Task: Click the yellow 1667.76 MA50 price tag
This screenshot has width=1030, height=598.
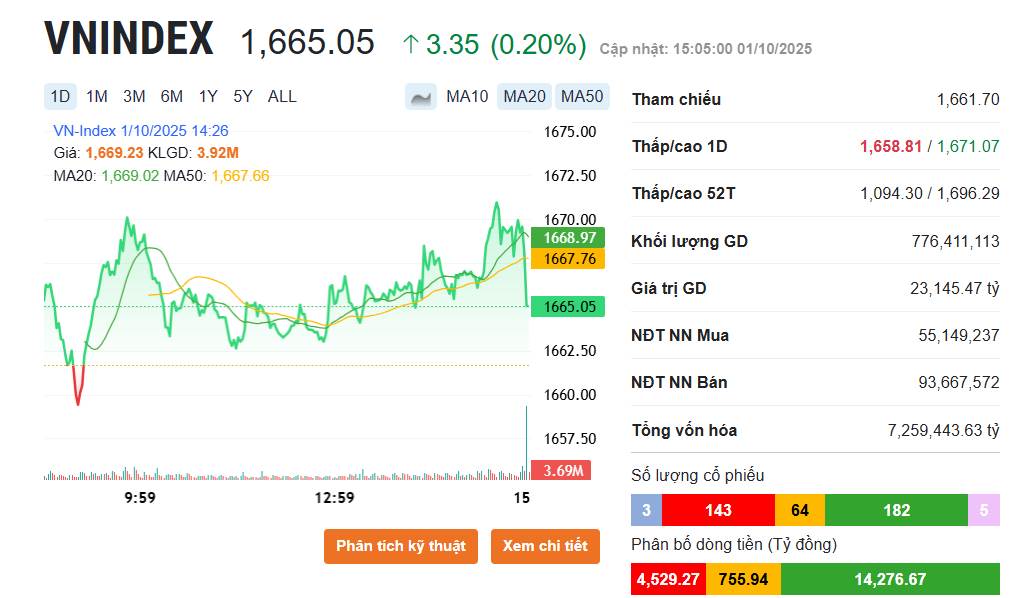Action: pyautogui.click(x=568, y=259)
